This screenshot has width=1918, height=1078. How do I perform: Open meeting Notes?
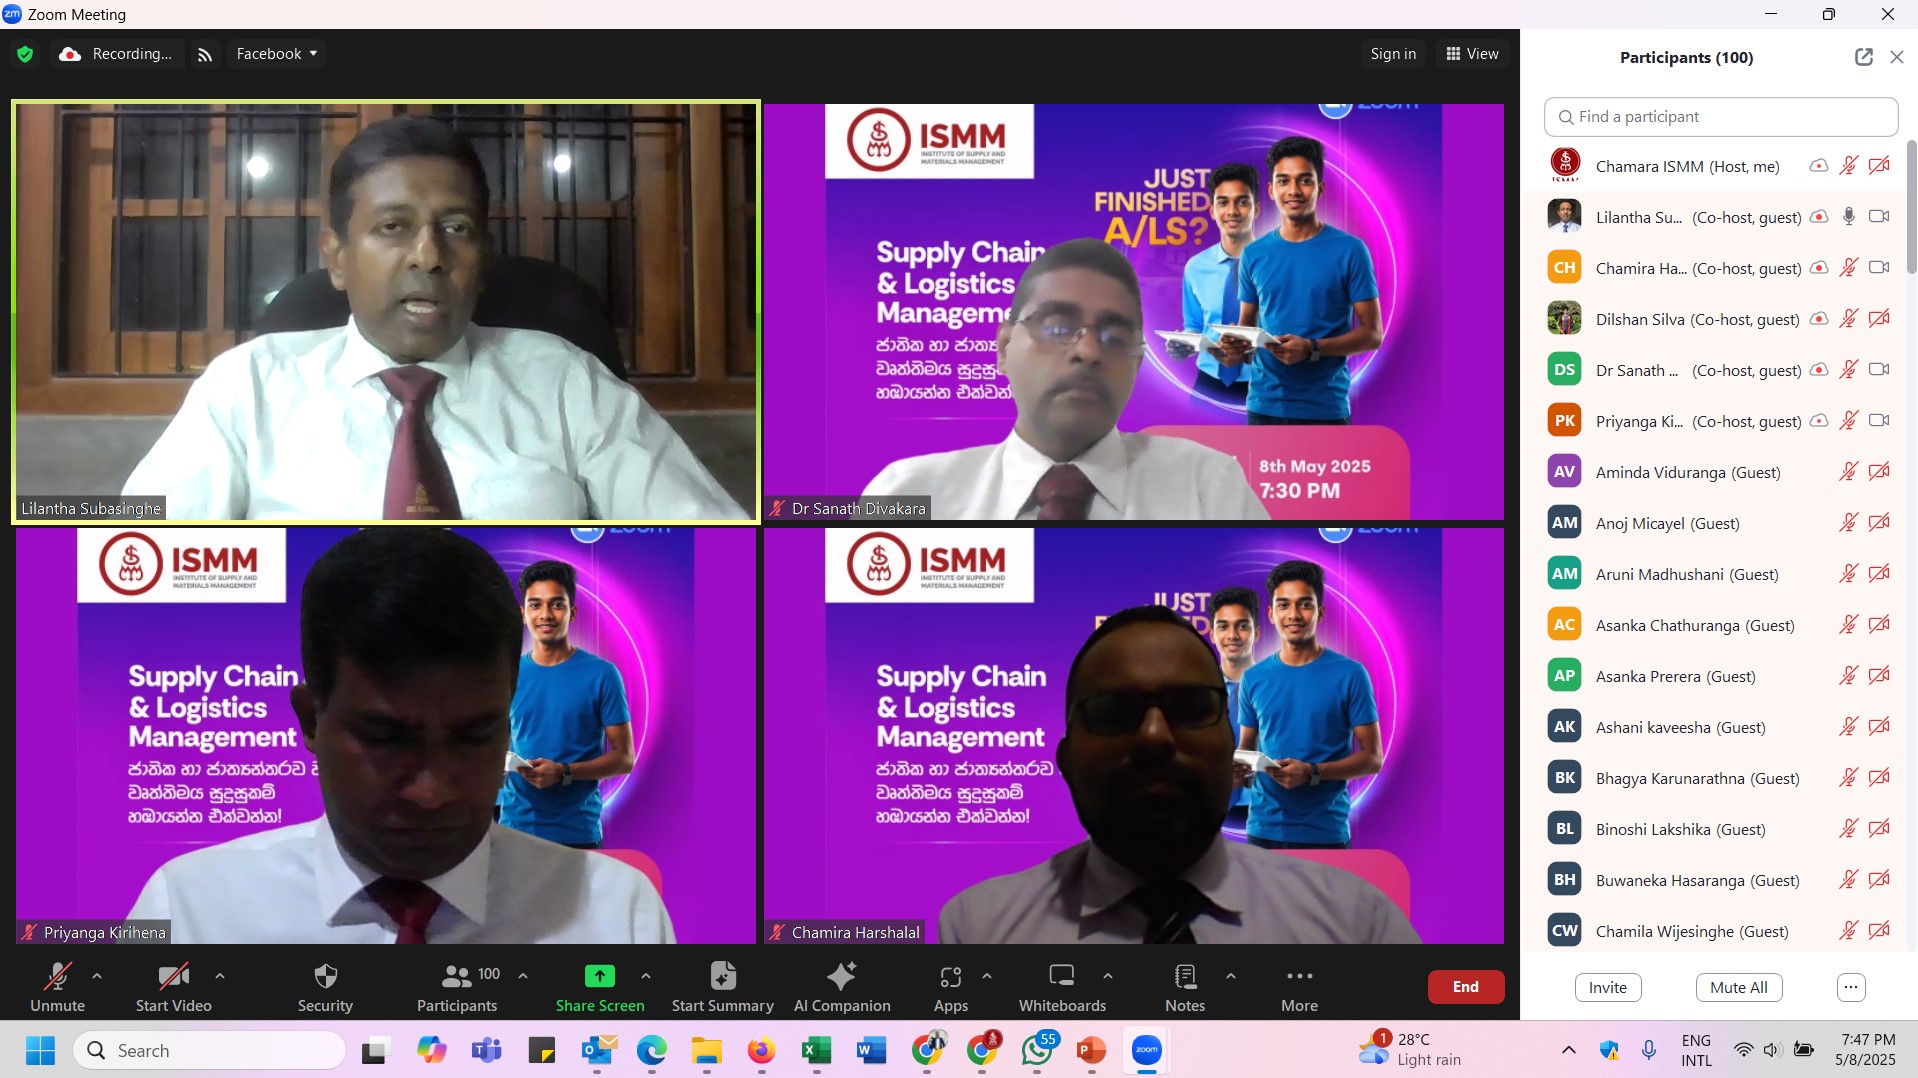(x=1185, y=986)
